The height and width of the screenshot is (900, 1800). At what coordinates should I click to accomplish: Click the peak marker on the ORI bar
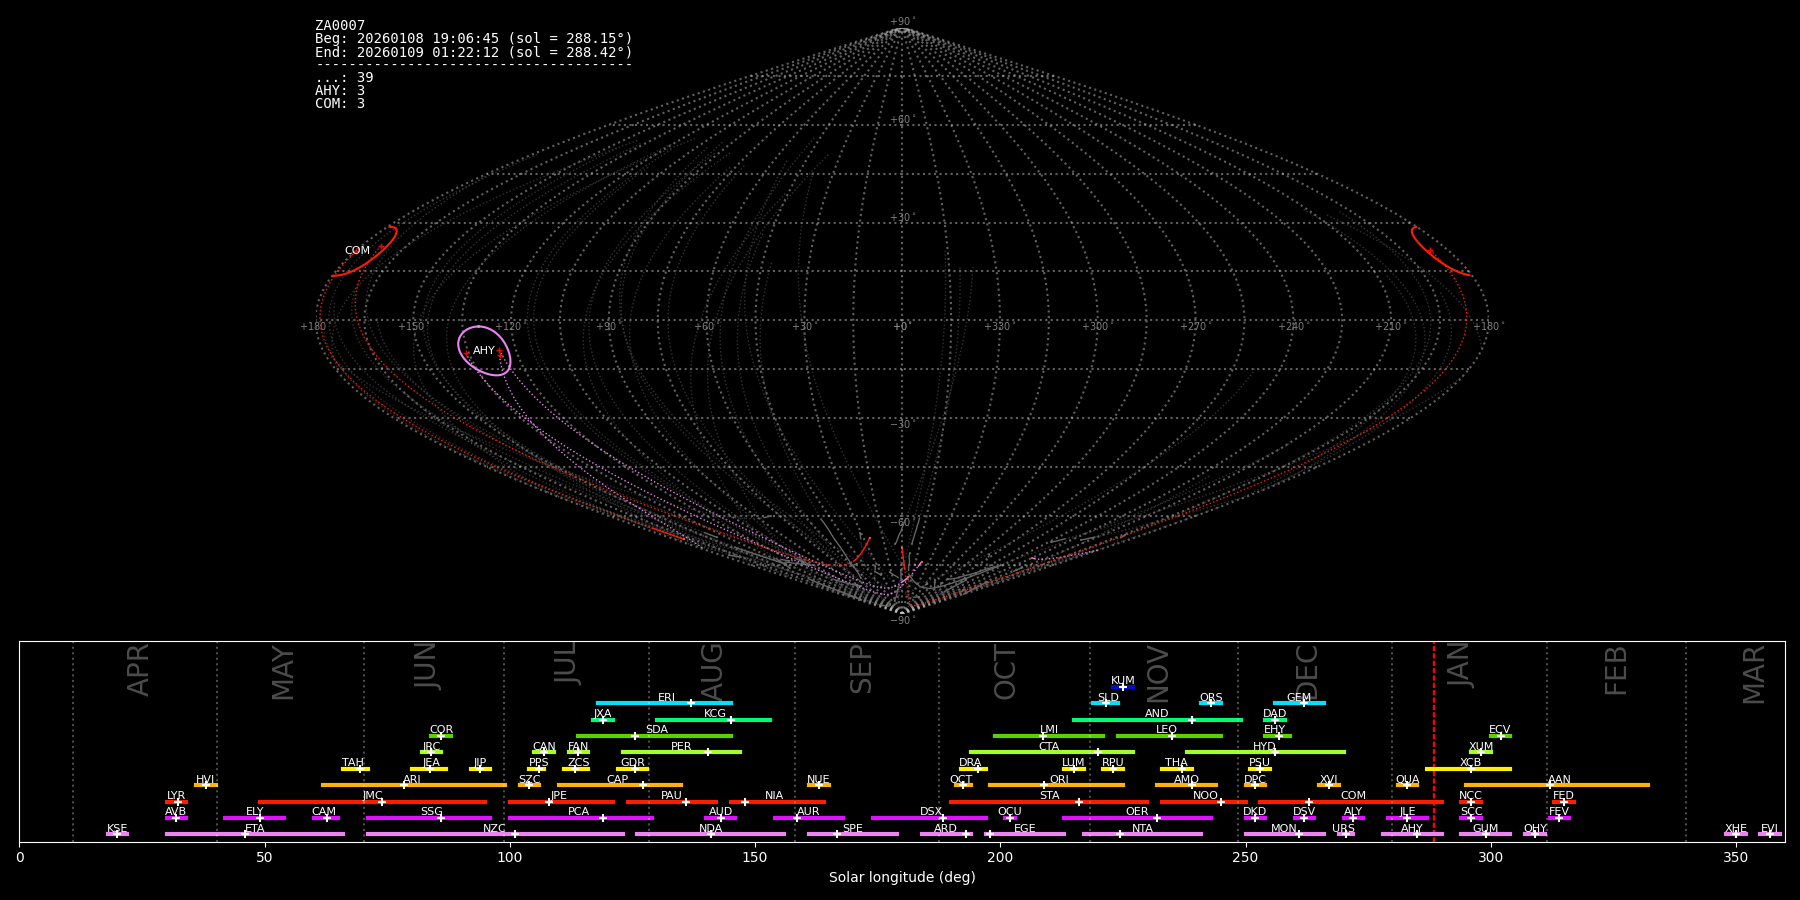(x=1044, y=785)
